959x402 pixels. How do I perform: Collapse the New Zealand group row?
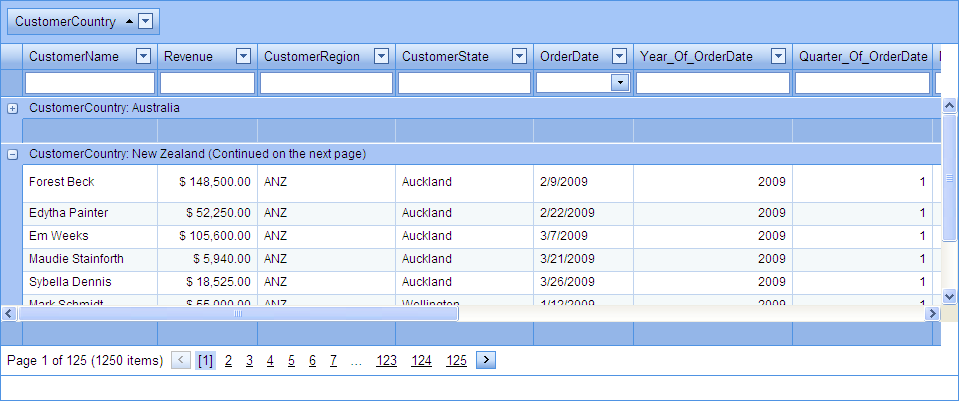12,155
